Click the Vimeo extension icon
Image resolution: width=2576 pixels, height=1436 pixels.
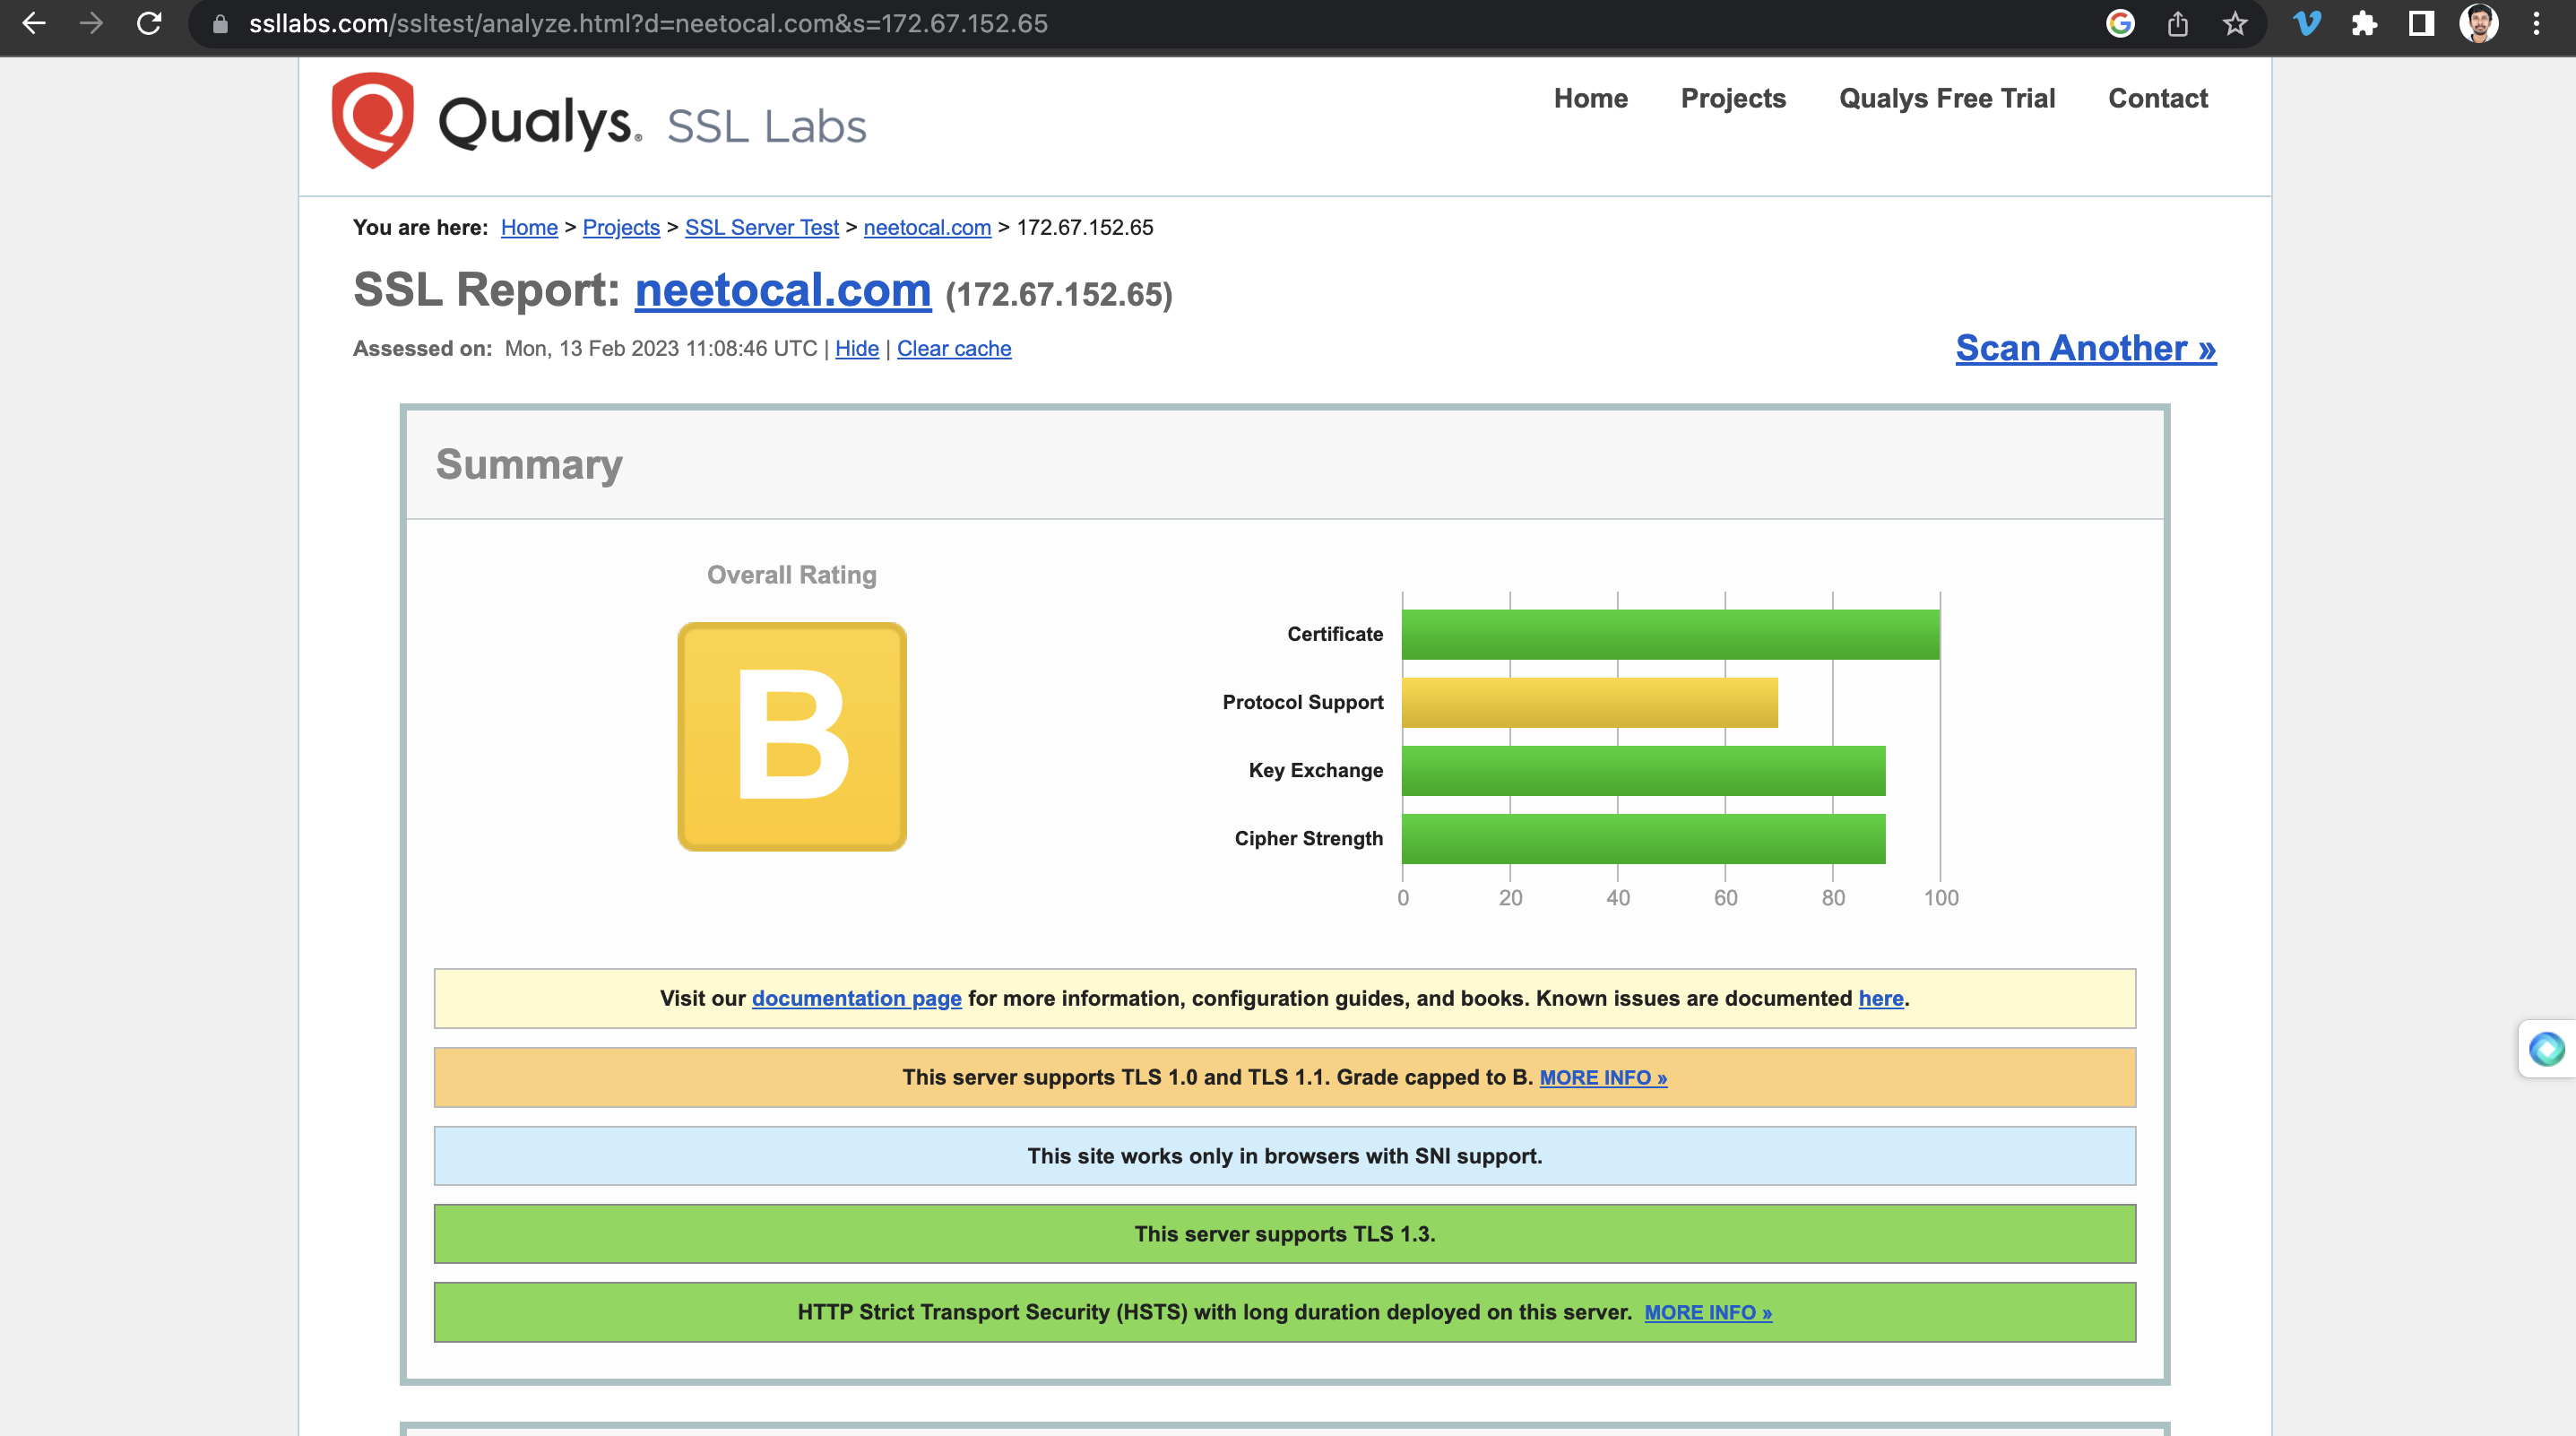2308,24
